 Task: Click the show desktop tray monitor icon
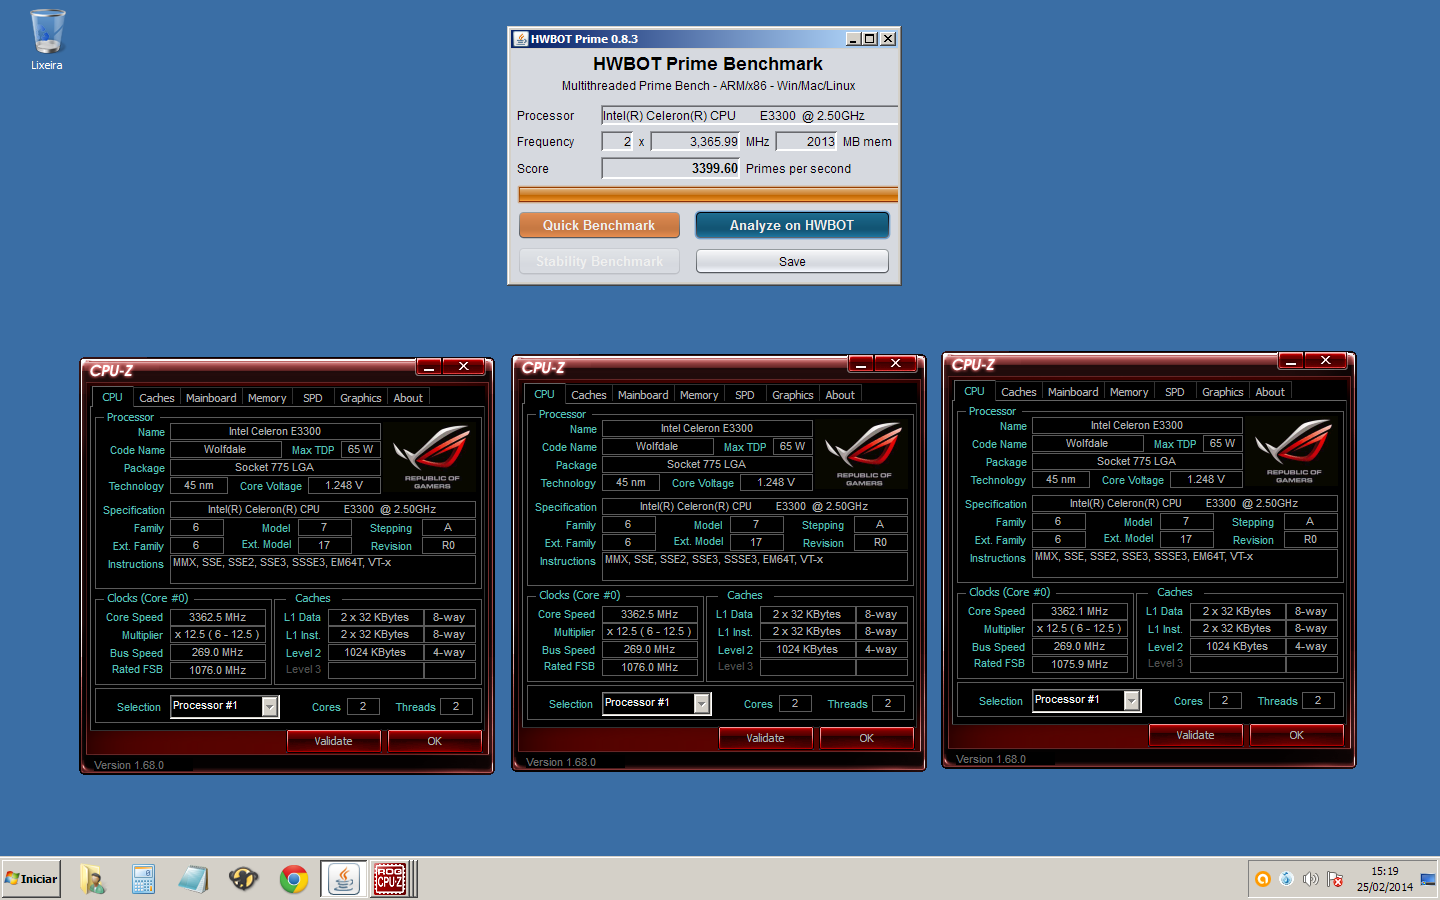click(x=1428, y=879)
